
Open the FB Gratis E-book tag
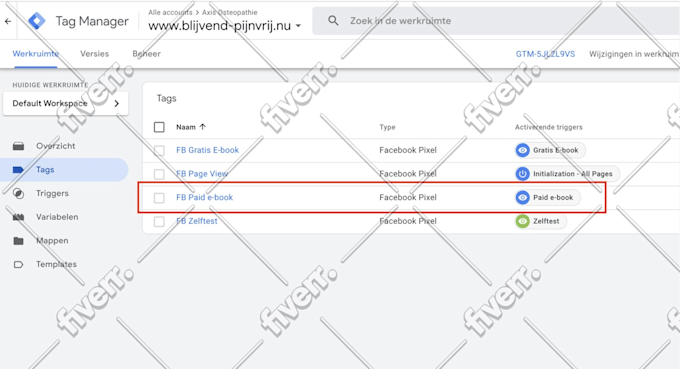[207, 150]
